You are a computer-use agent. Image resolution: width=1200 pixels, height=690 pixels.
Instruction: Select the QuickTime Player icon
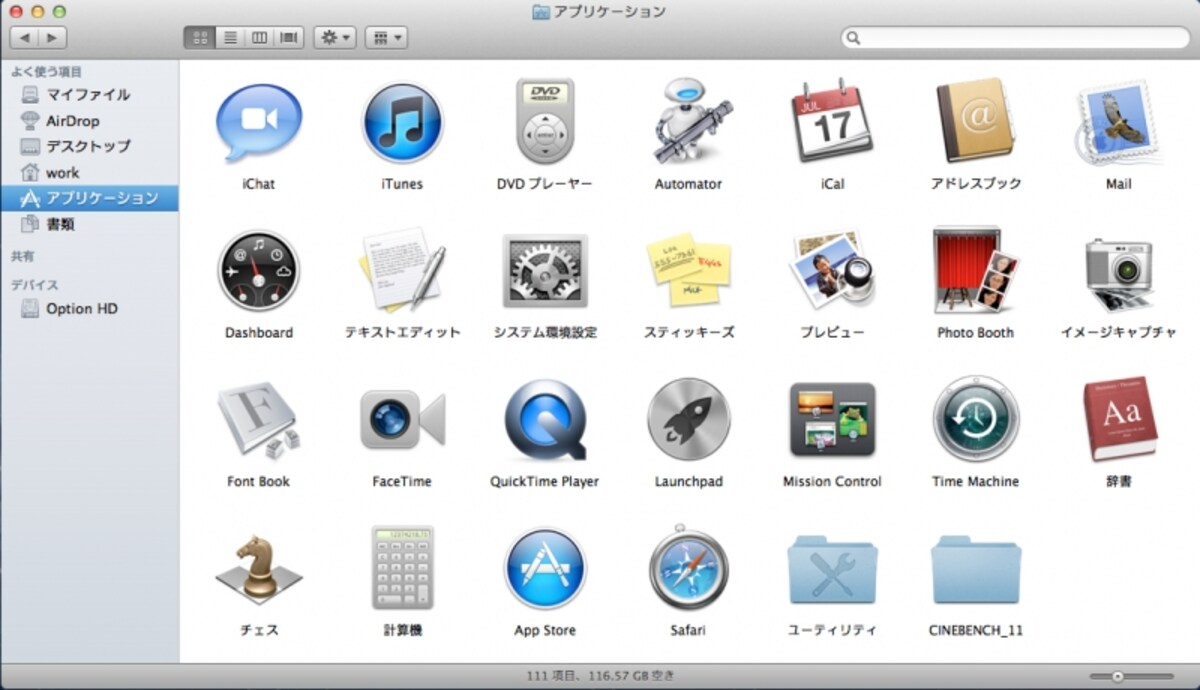545,420
